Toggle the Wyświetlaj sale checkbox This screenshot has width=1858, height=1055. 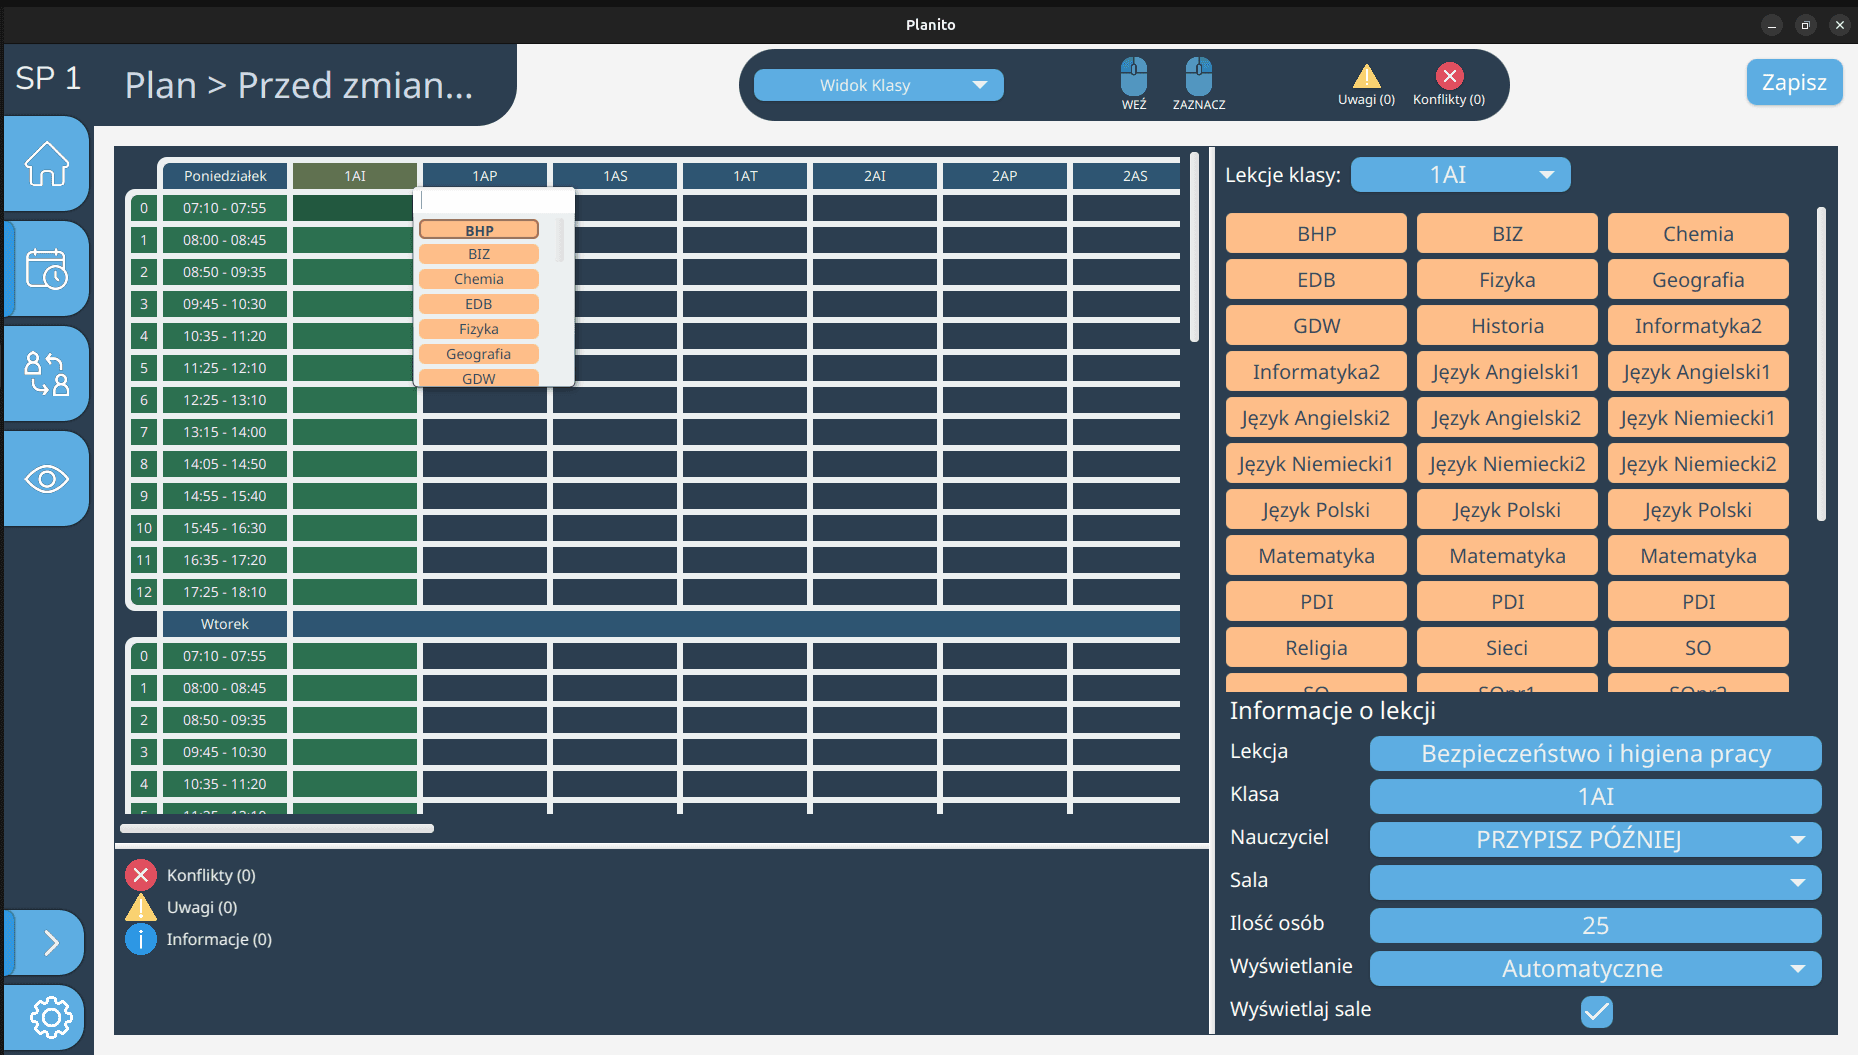tap(1597, 1012)
